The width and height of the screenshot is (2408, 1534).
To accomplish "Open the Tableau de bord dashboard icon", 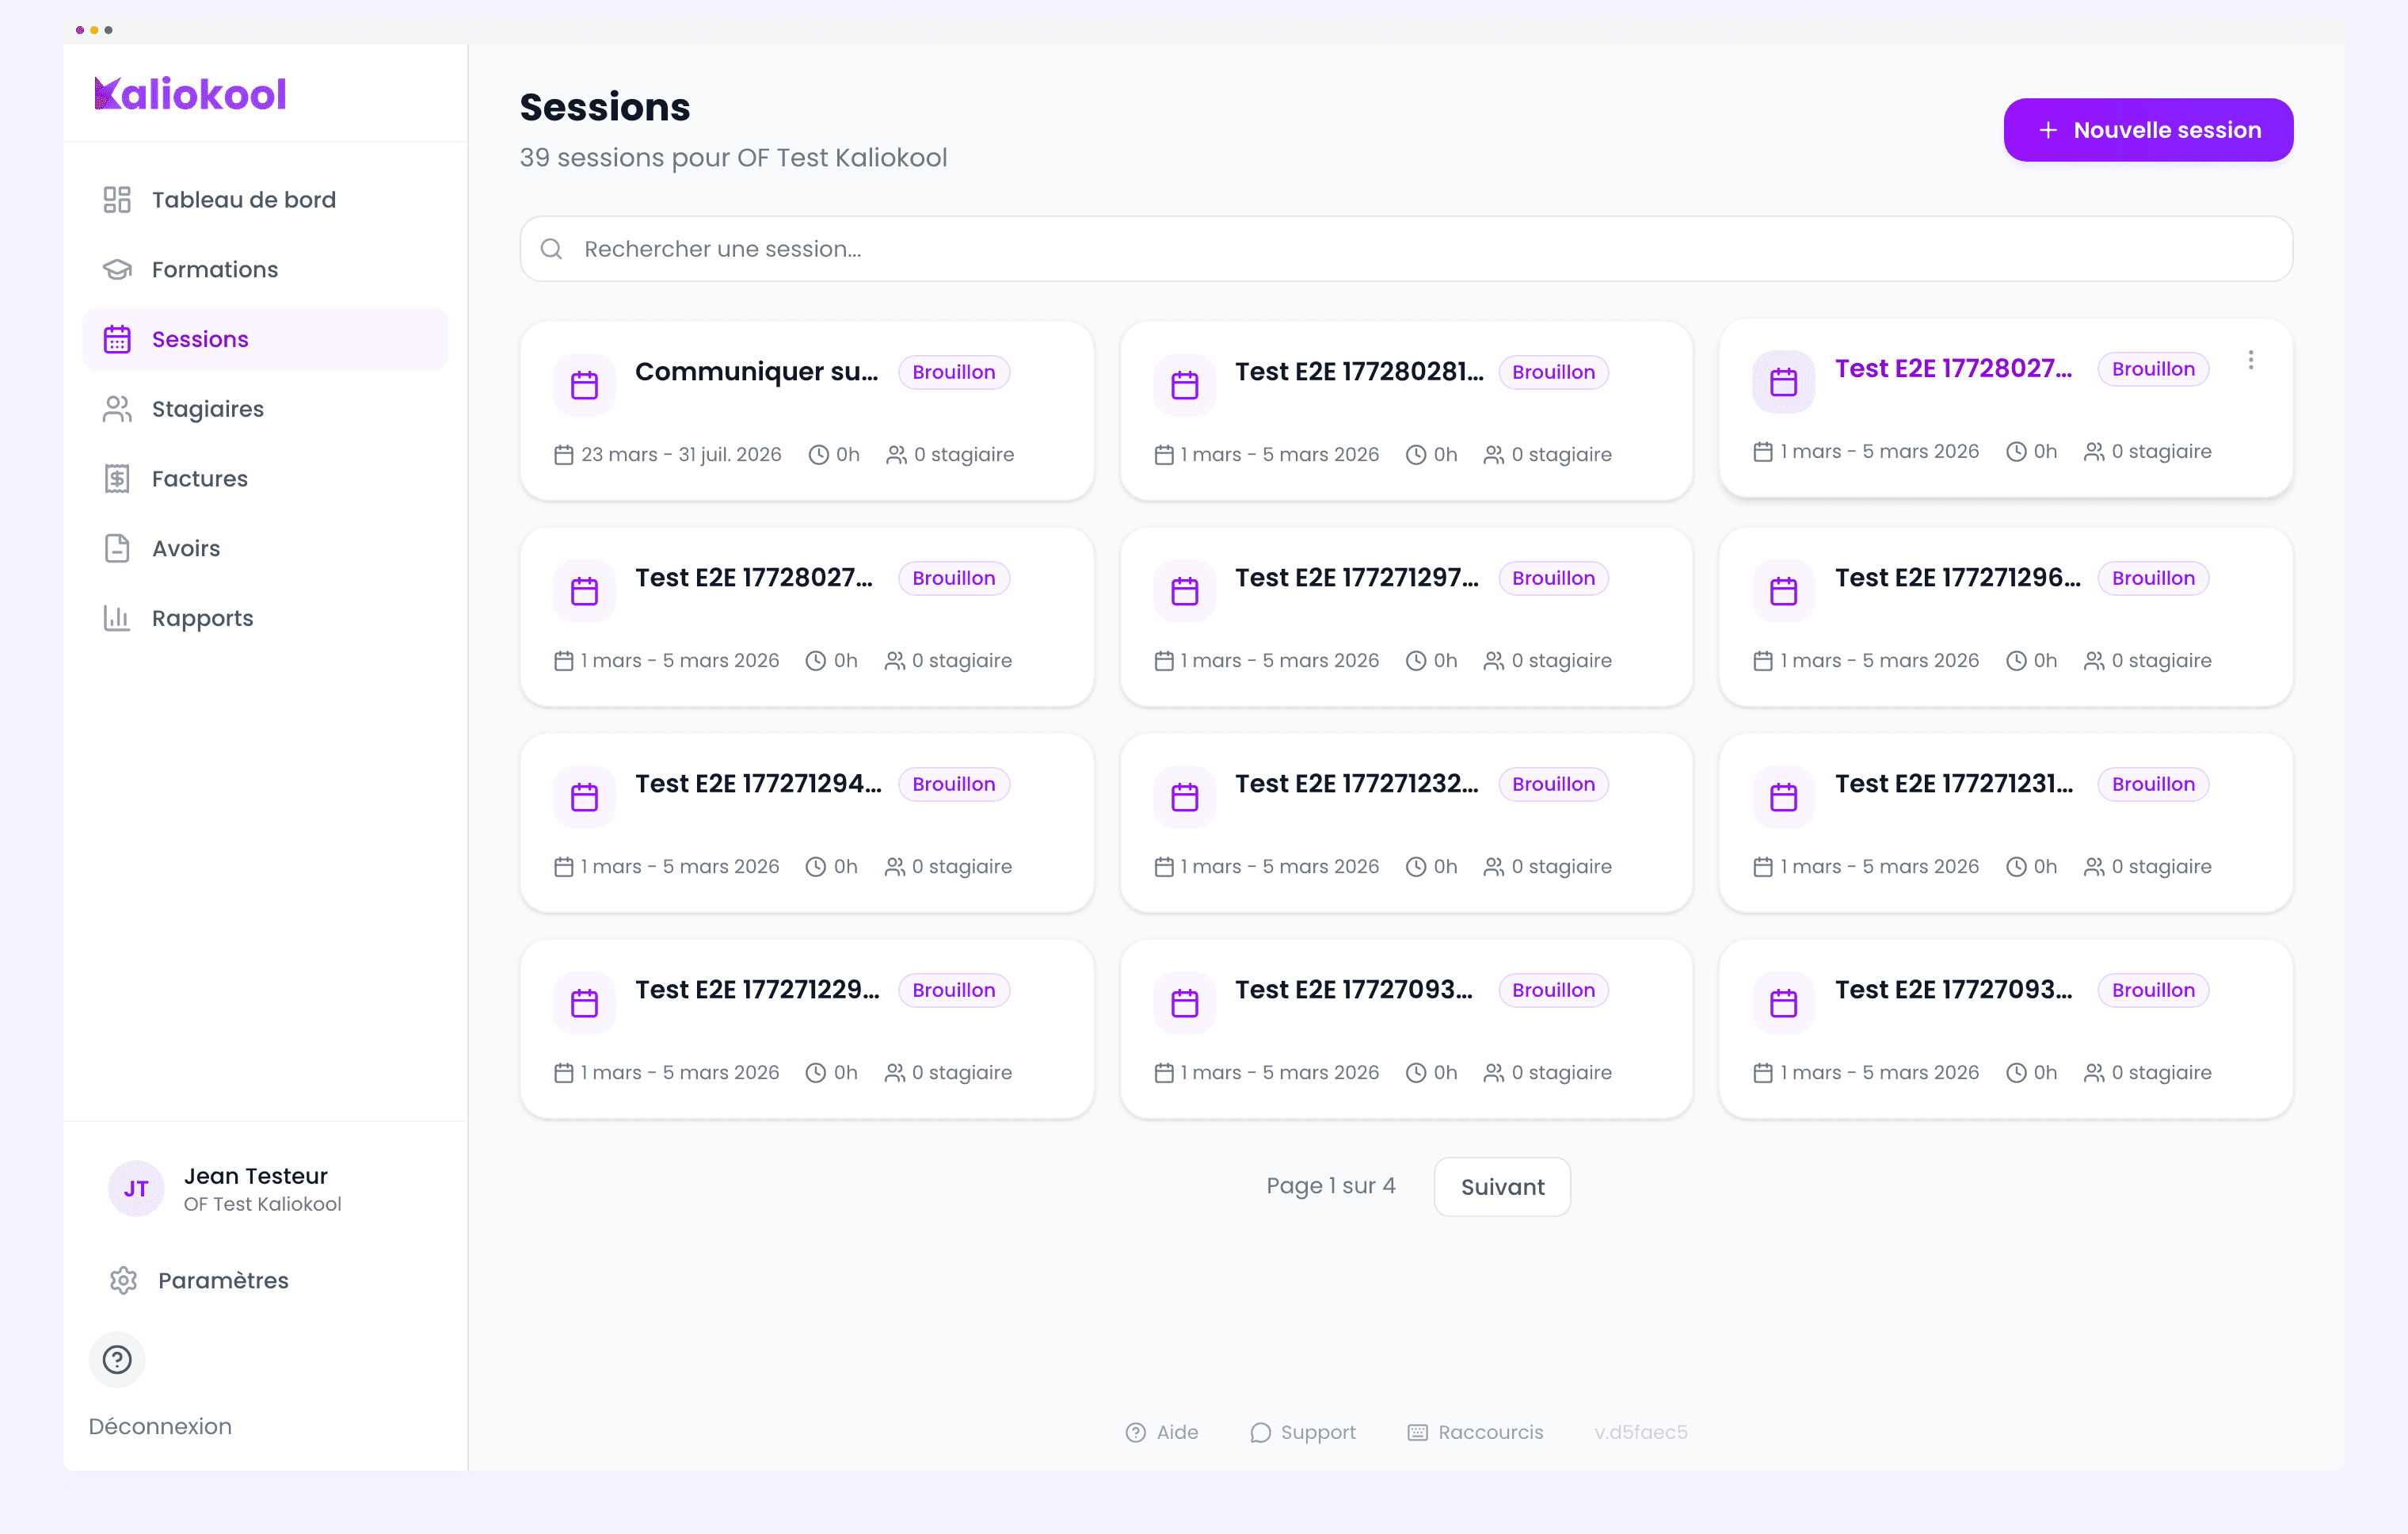I will click(x=117, y=199).
